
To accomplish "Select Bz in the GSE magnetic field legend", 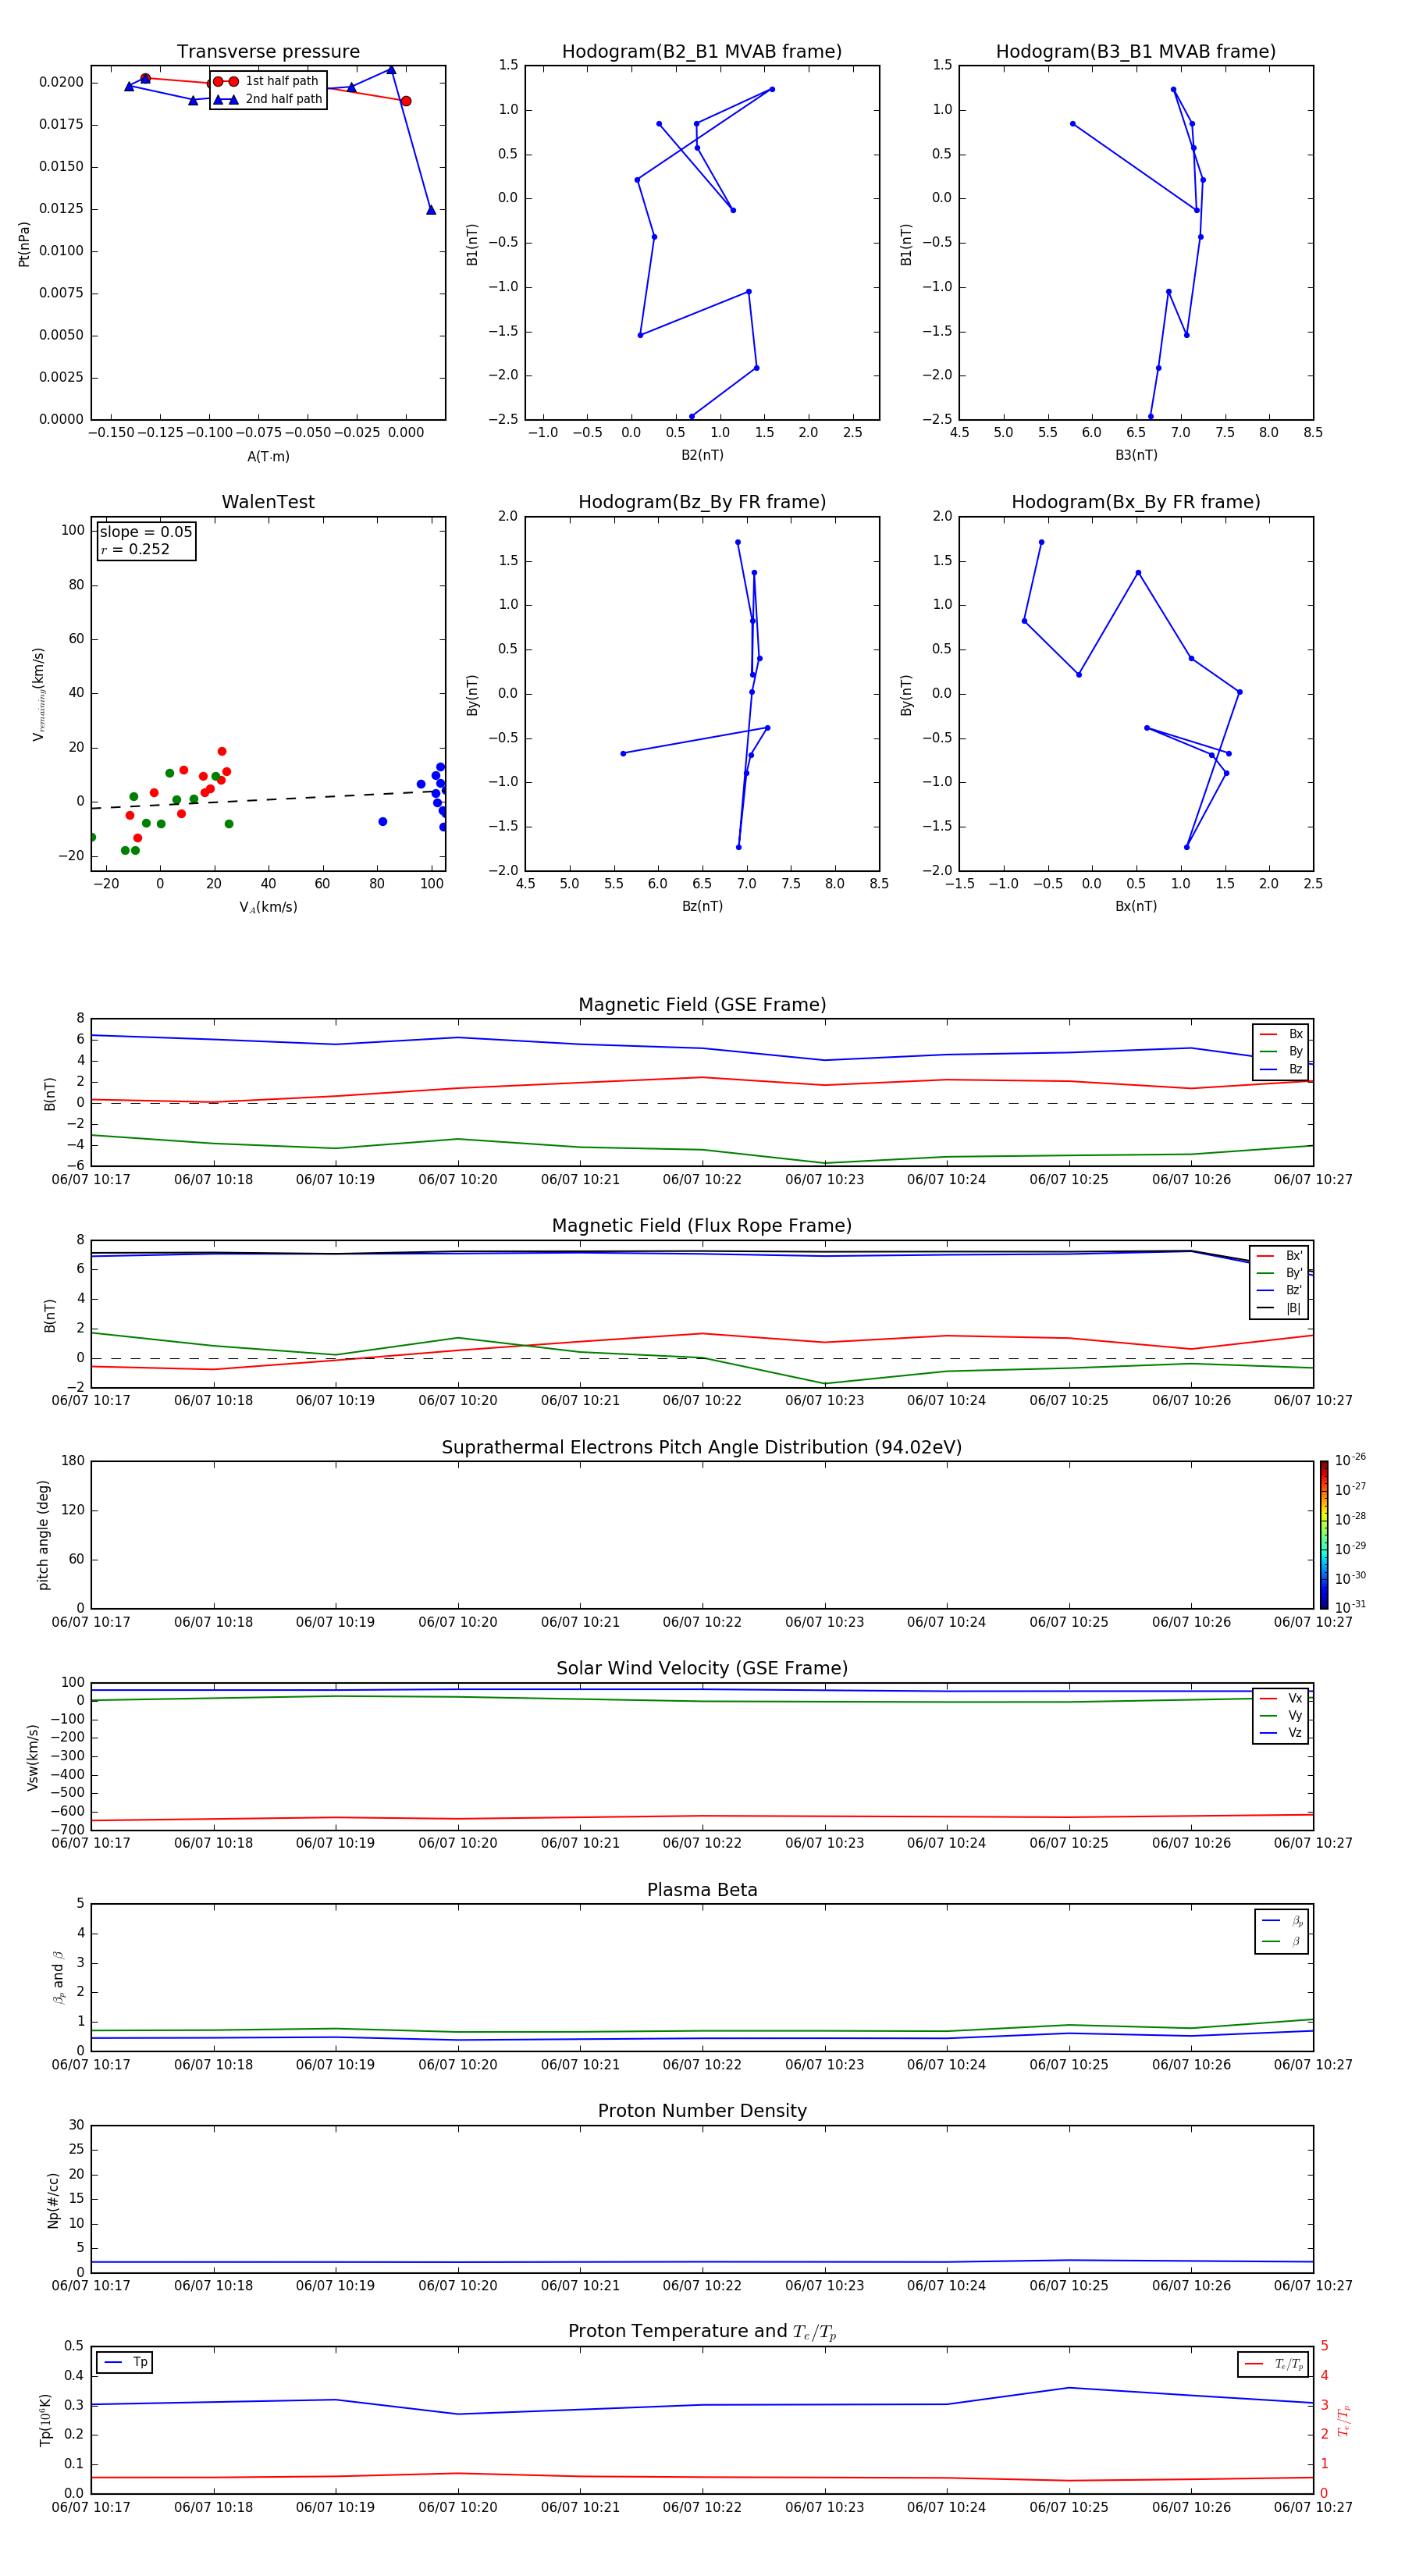I will [1281, 1069].
